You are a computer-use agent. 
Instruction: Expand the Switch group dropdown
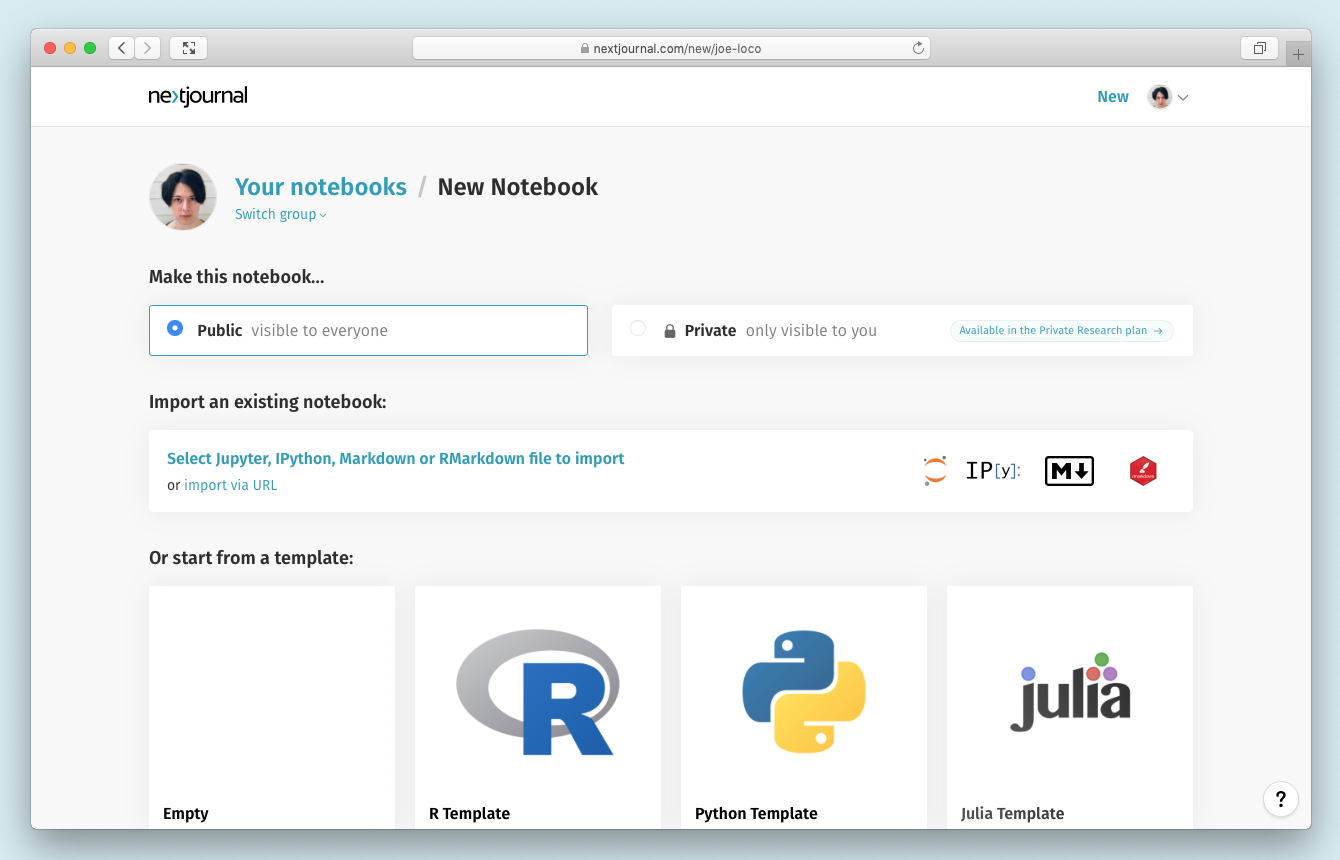click(x=281, y=214)
